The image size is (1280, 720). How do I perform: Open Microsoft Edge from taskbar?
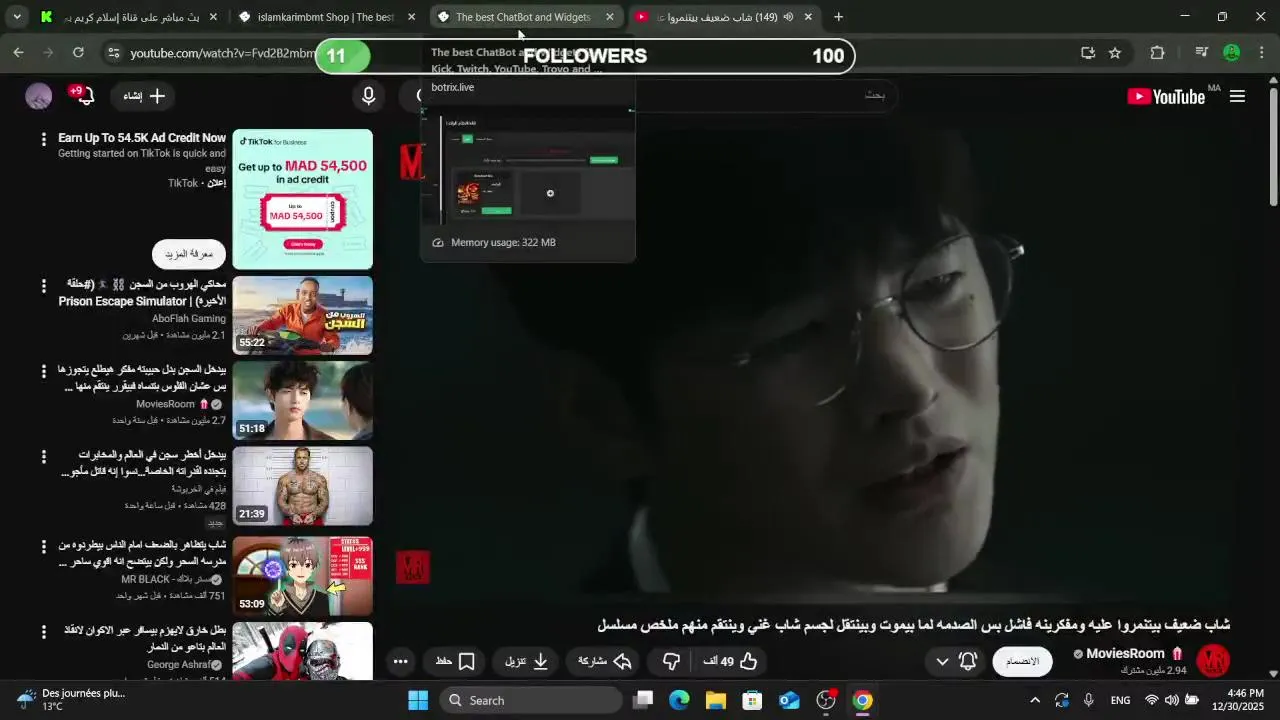tap(679, 700)
